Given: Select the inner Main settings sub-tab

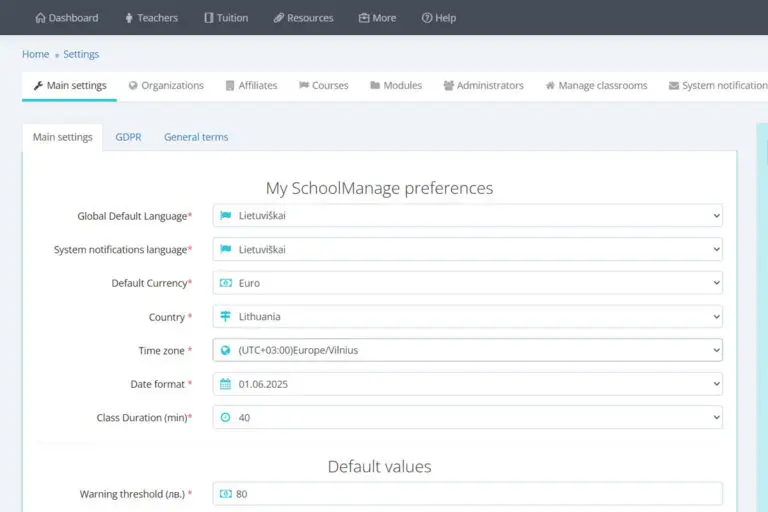Looking at the screenshot, I should tap(63, 137).
